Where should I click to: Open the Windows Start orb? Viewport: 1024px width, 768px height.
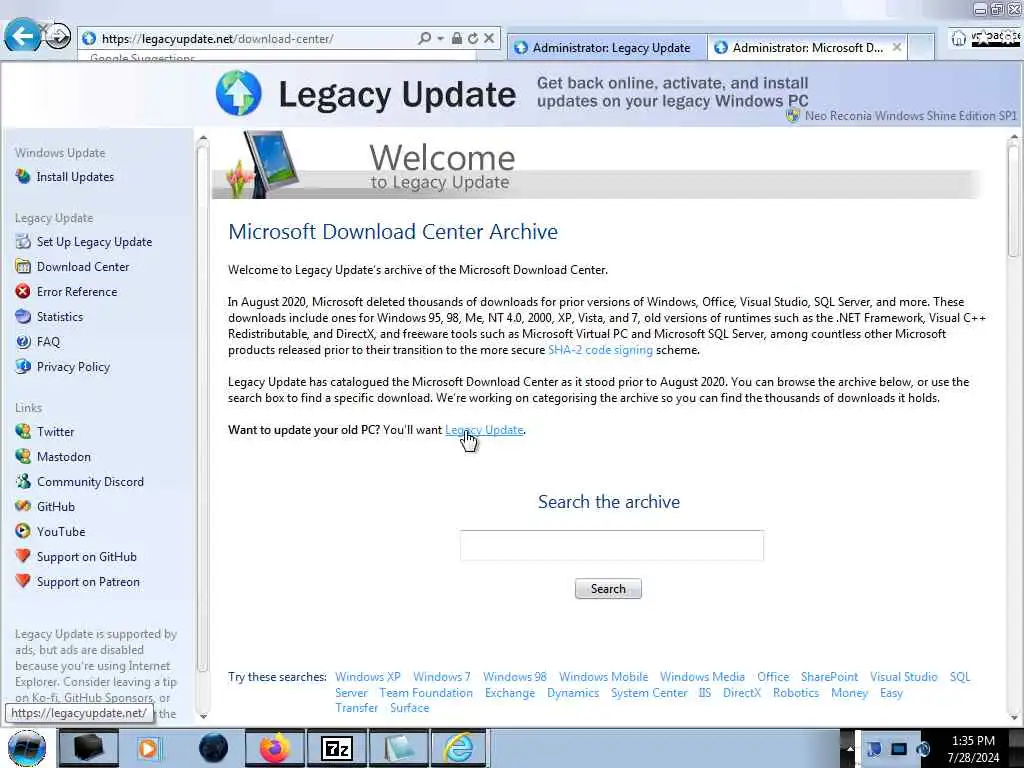(x=27, y=748)
